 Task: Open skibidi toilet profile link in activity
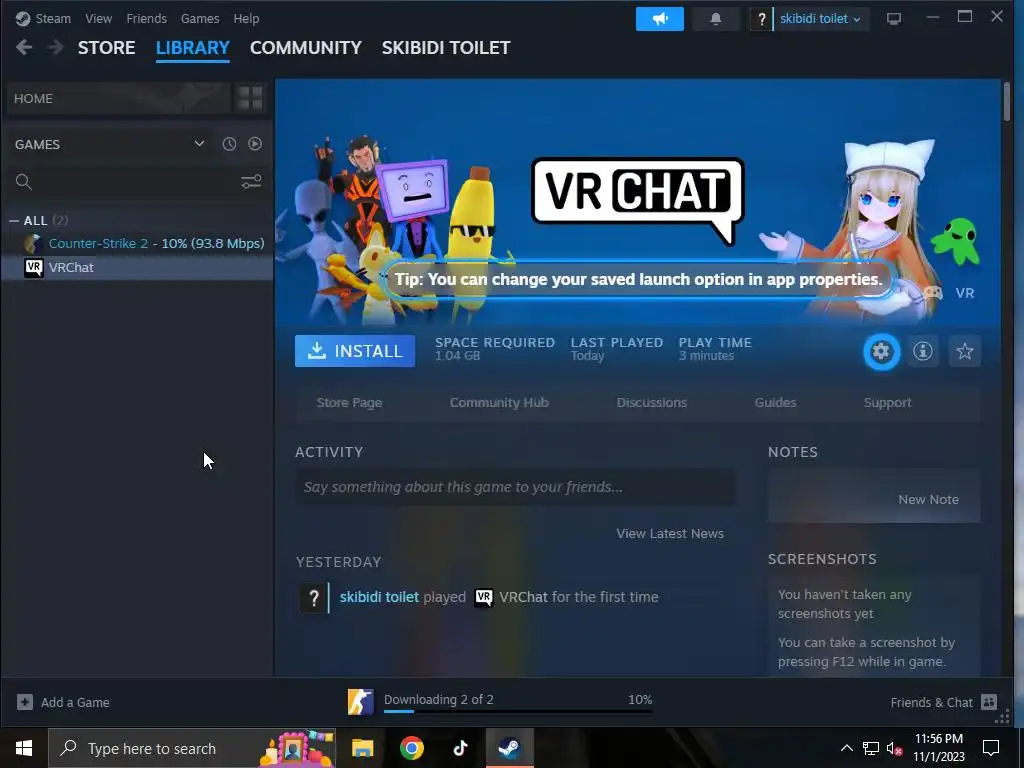[379, 597]
